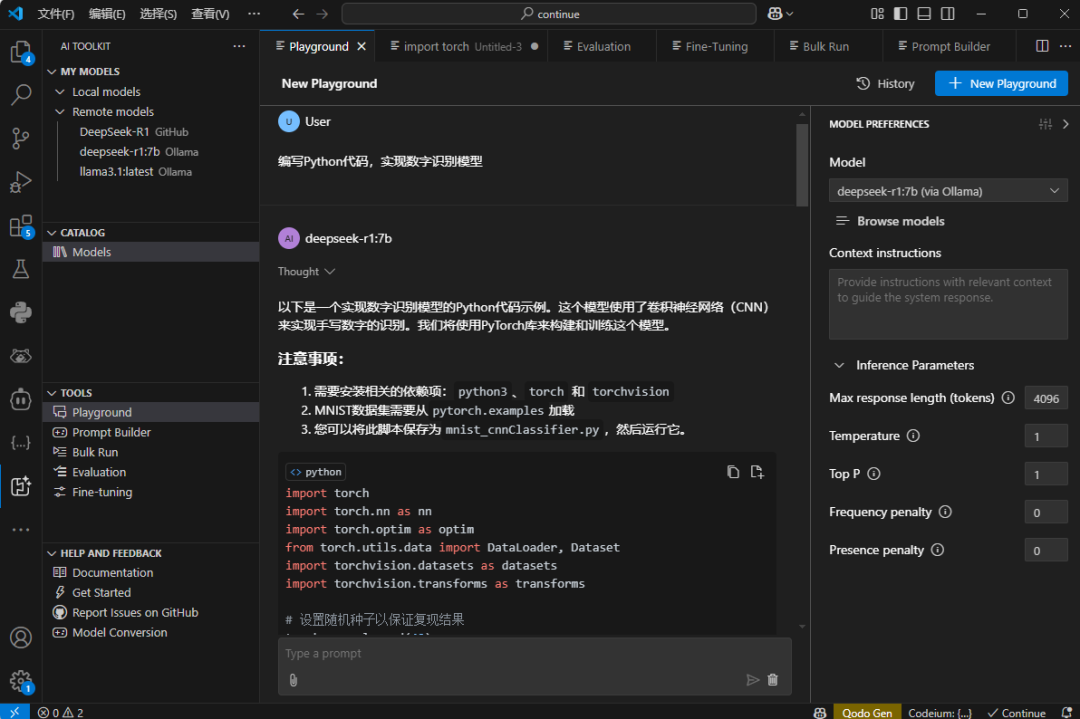
Task: Open Documentation in Help section
Action: pos(112,572)
